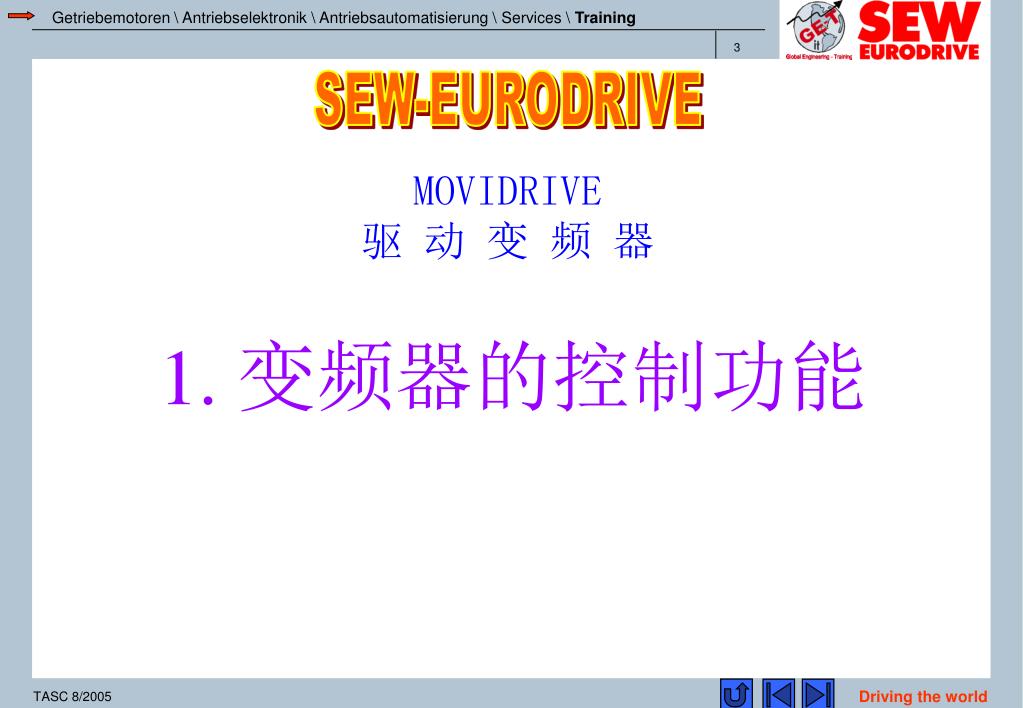Select Antriebselektronik in the breadcrumb
Image resolution: width=1023 pixels, height=708 pixels.
tap(244, 18)
